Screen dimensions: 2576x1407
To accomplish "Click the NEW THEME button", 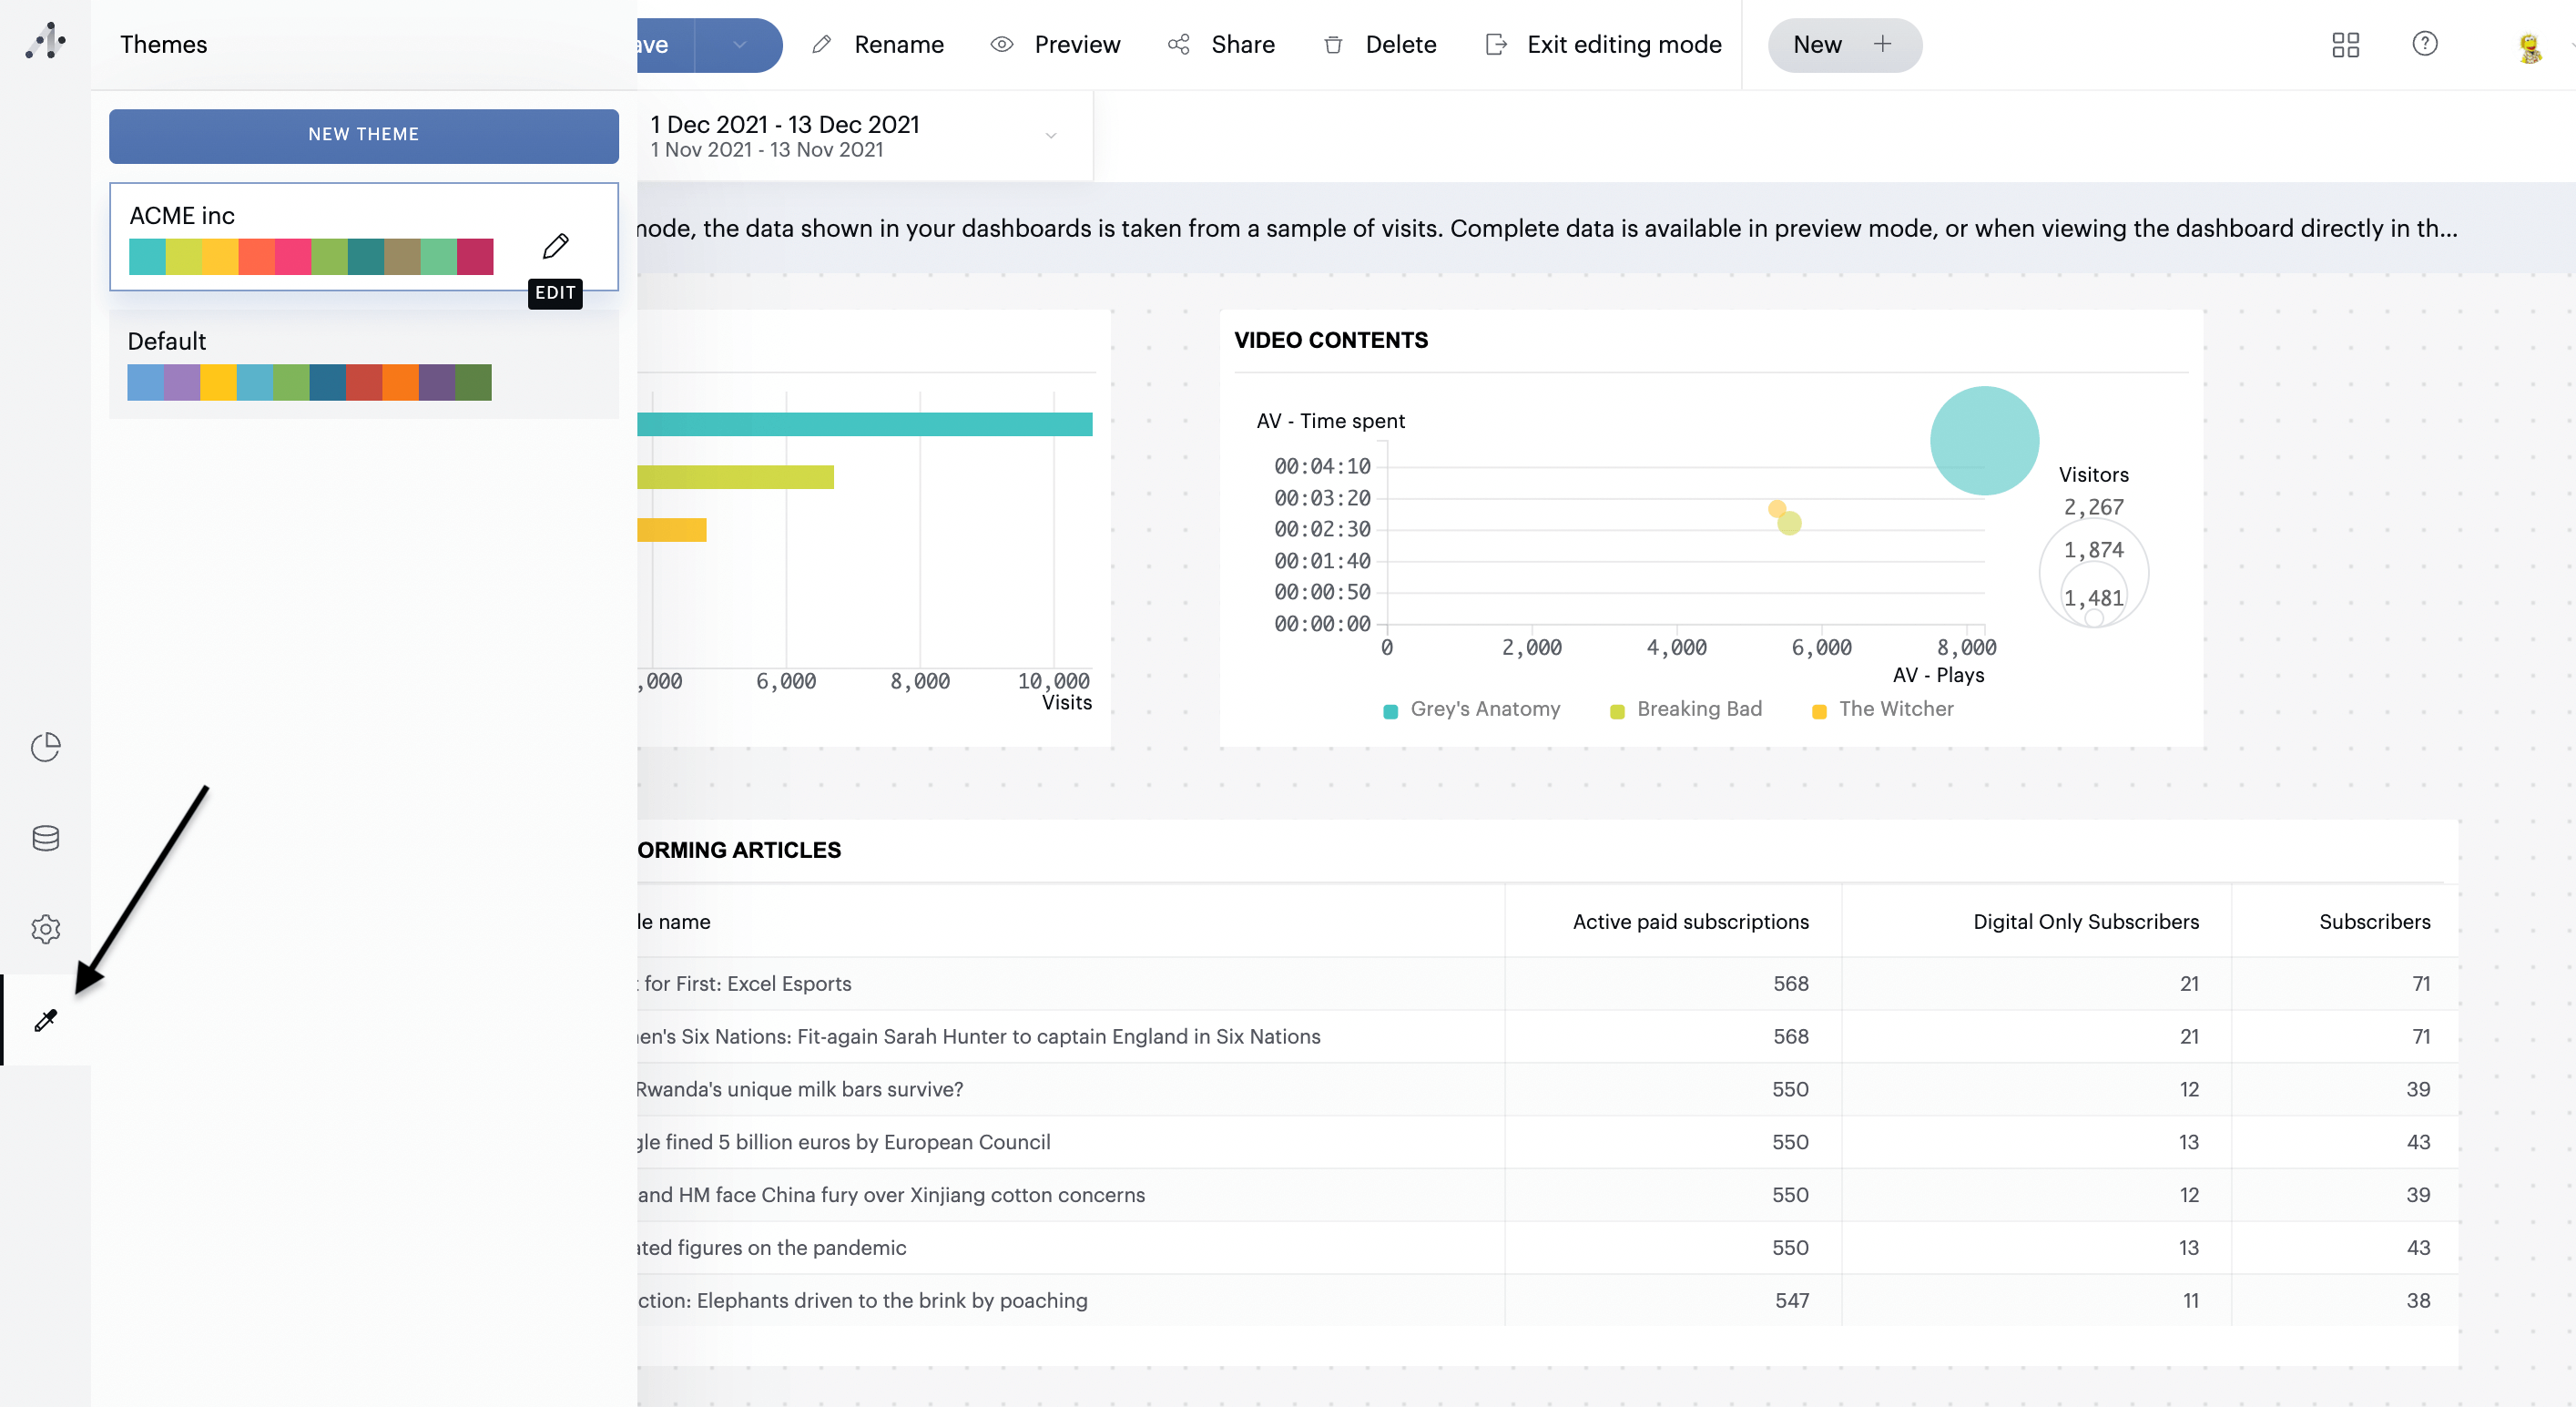I will (x=363, y=136).
